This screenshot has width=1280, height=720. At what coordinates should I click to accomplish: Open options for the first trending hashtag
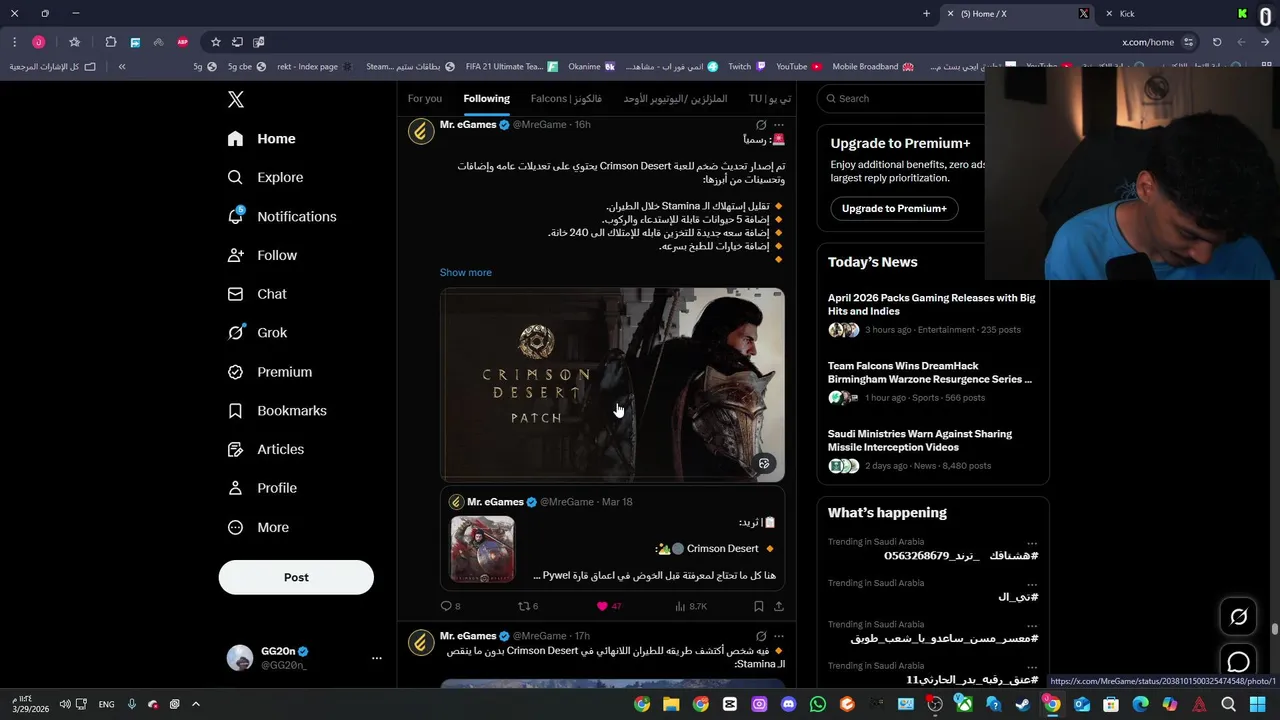click(x=1032, y=543)
